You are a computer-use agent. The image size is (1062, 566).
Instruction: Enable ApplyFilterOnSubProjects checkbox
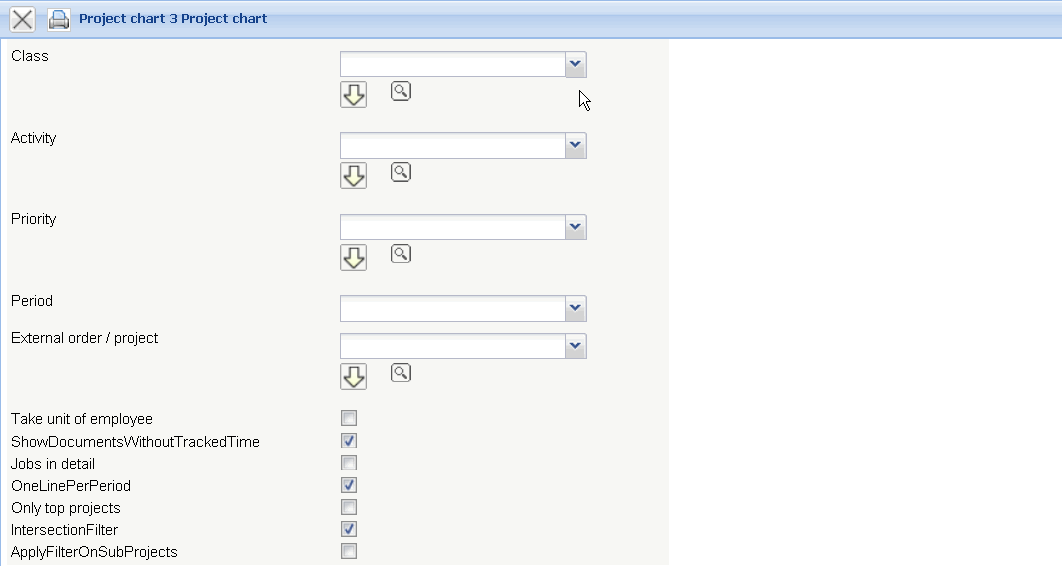(x=349, y=551)
